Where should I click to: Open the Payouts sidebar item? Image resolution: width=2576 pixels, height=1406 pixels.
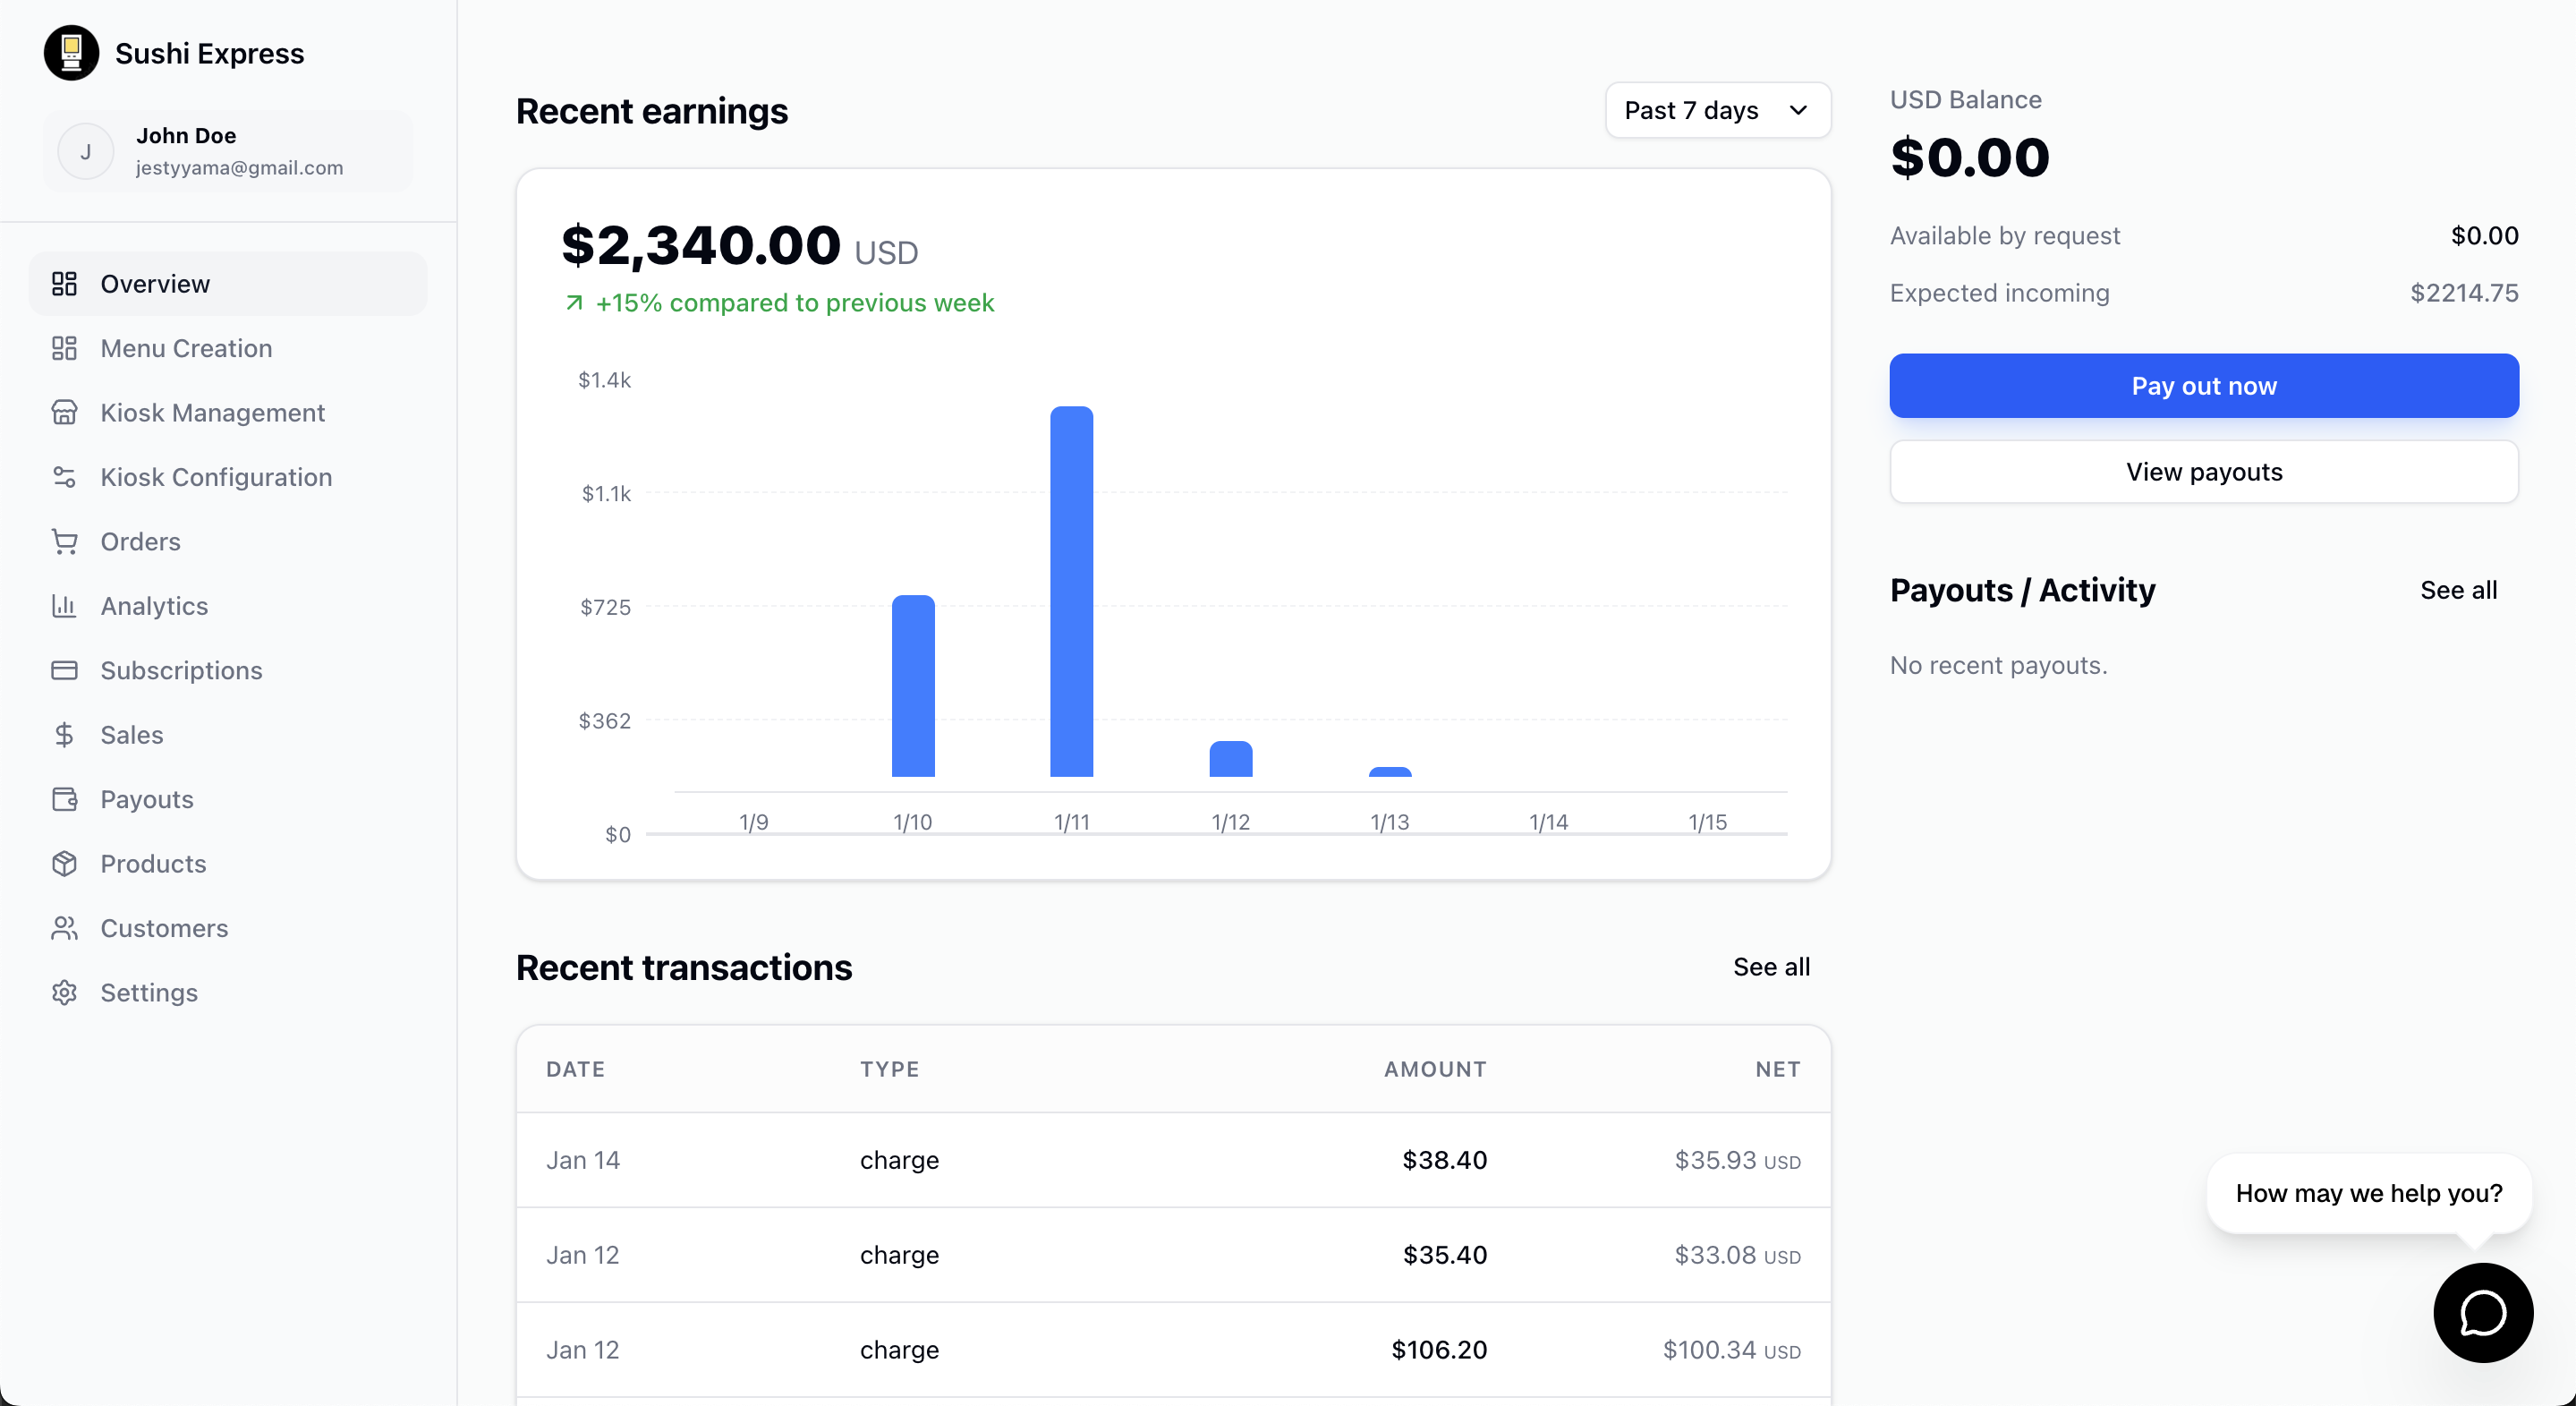[147, 799]
